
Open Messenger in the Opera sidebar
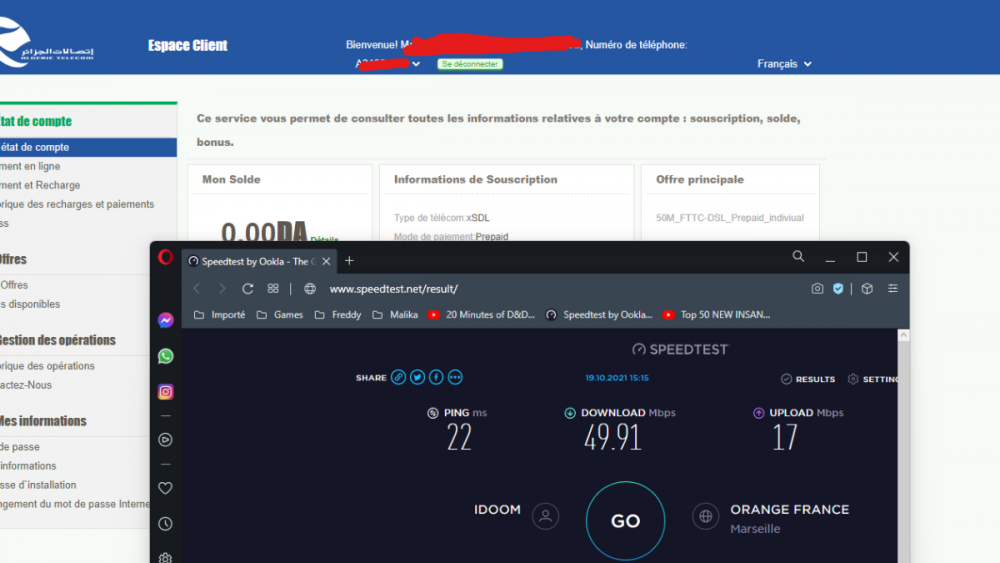point(166,320)
